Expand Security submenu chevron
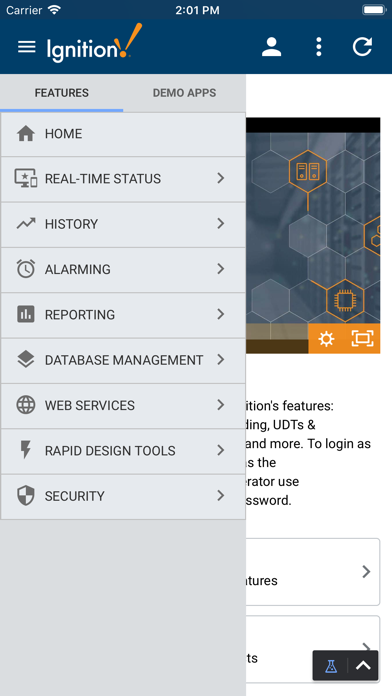392x696 pixels. (221, 495)
